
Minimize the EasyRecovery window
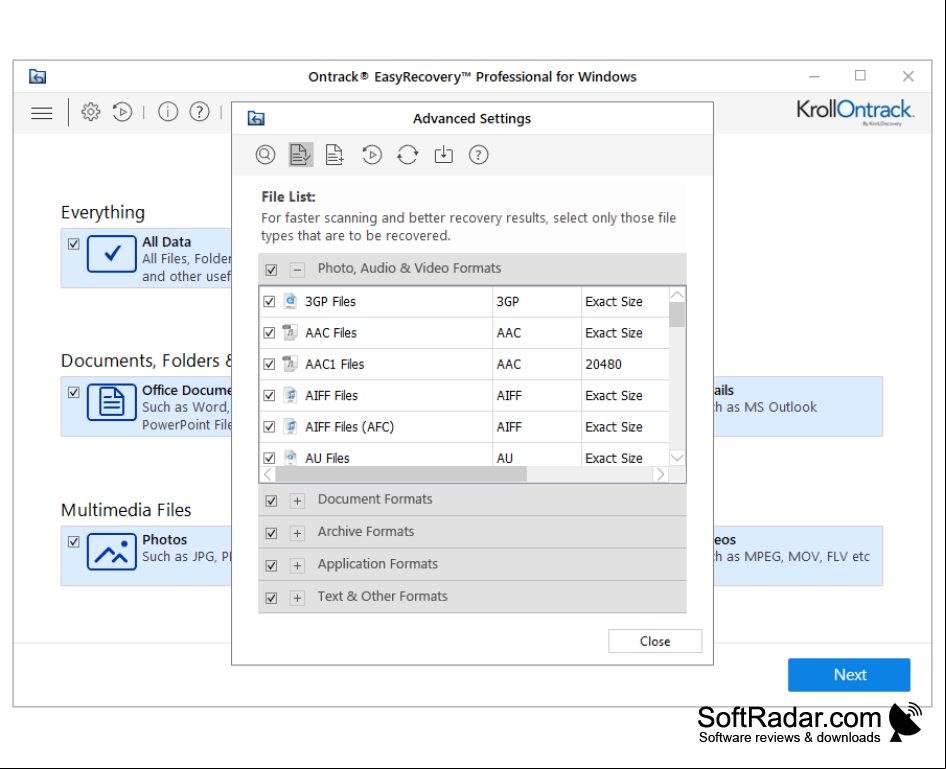point(814,77)
